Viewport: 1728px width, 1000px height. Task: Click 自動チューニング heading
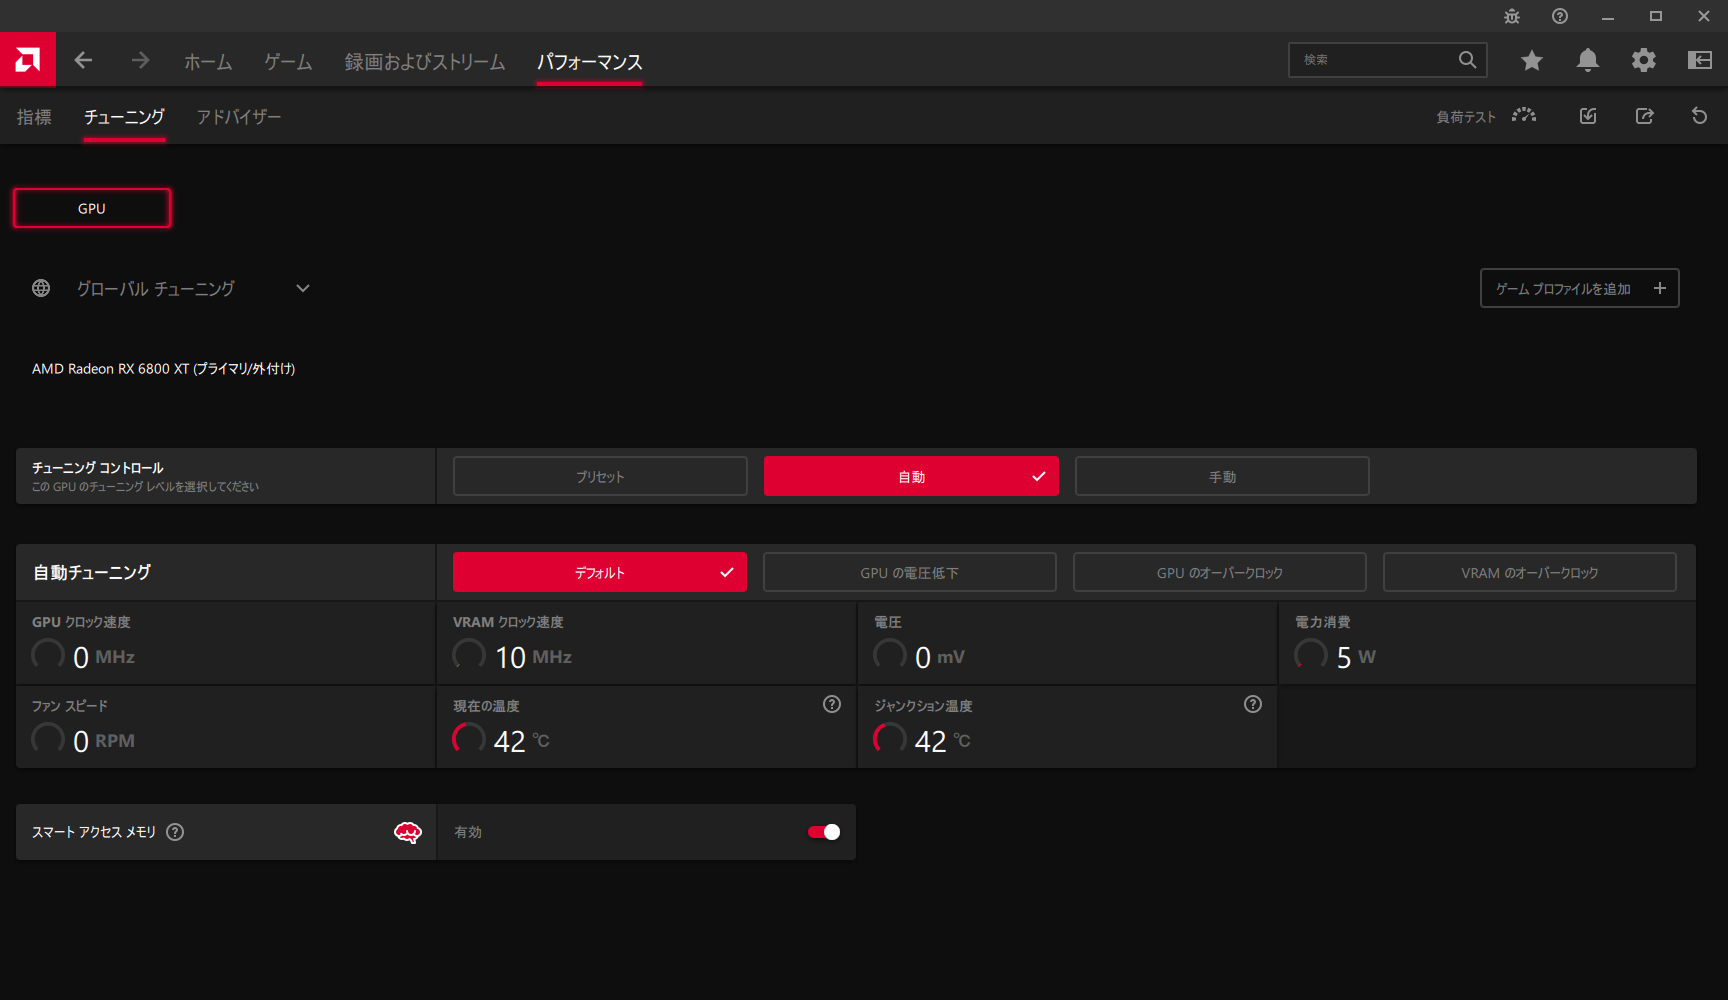pos(92,572)
